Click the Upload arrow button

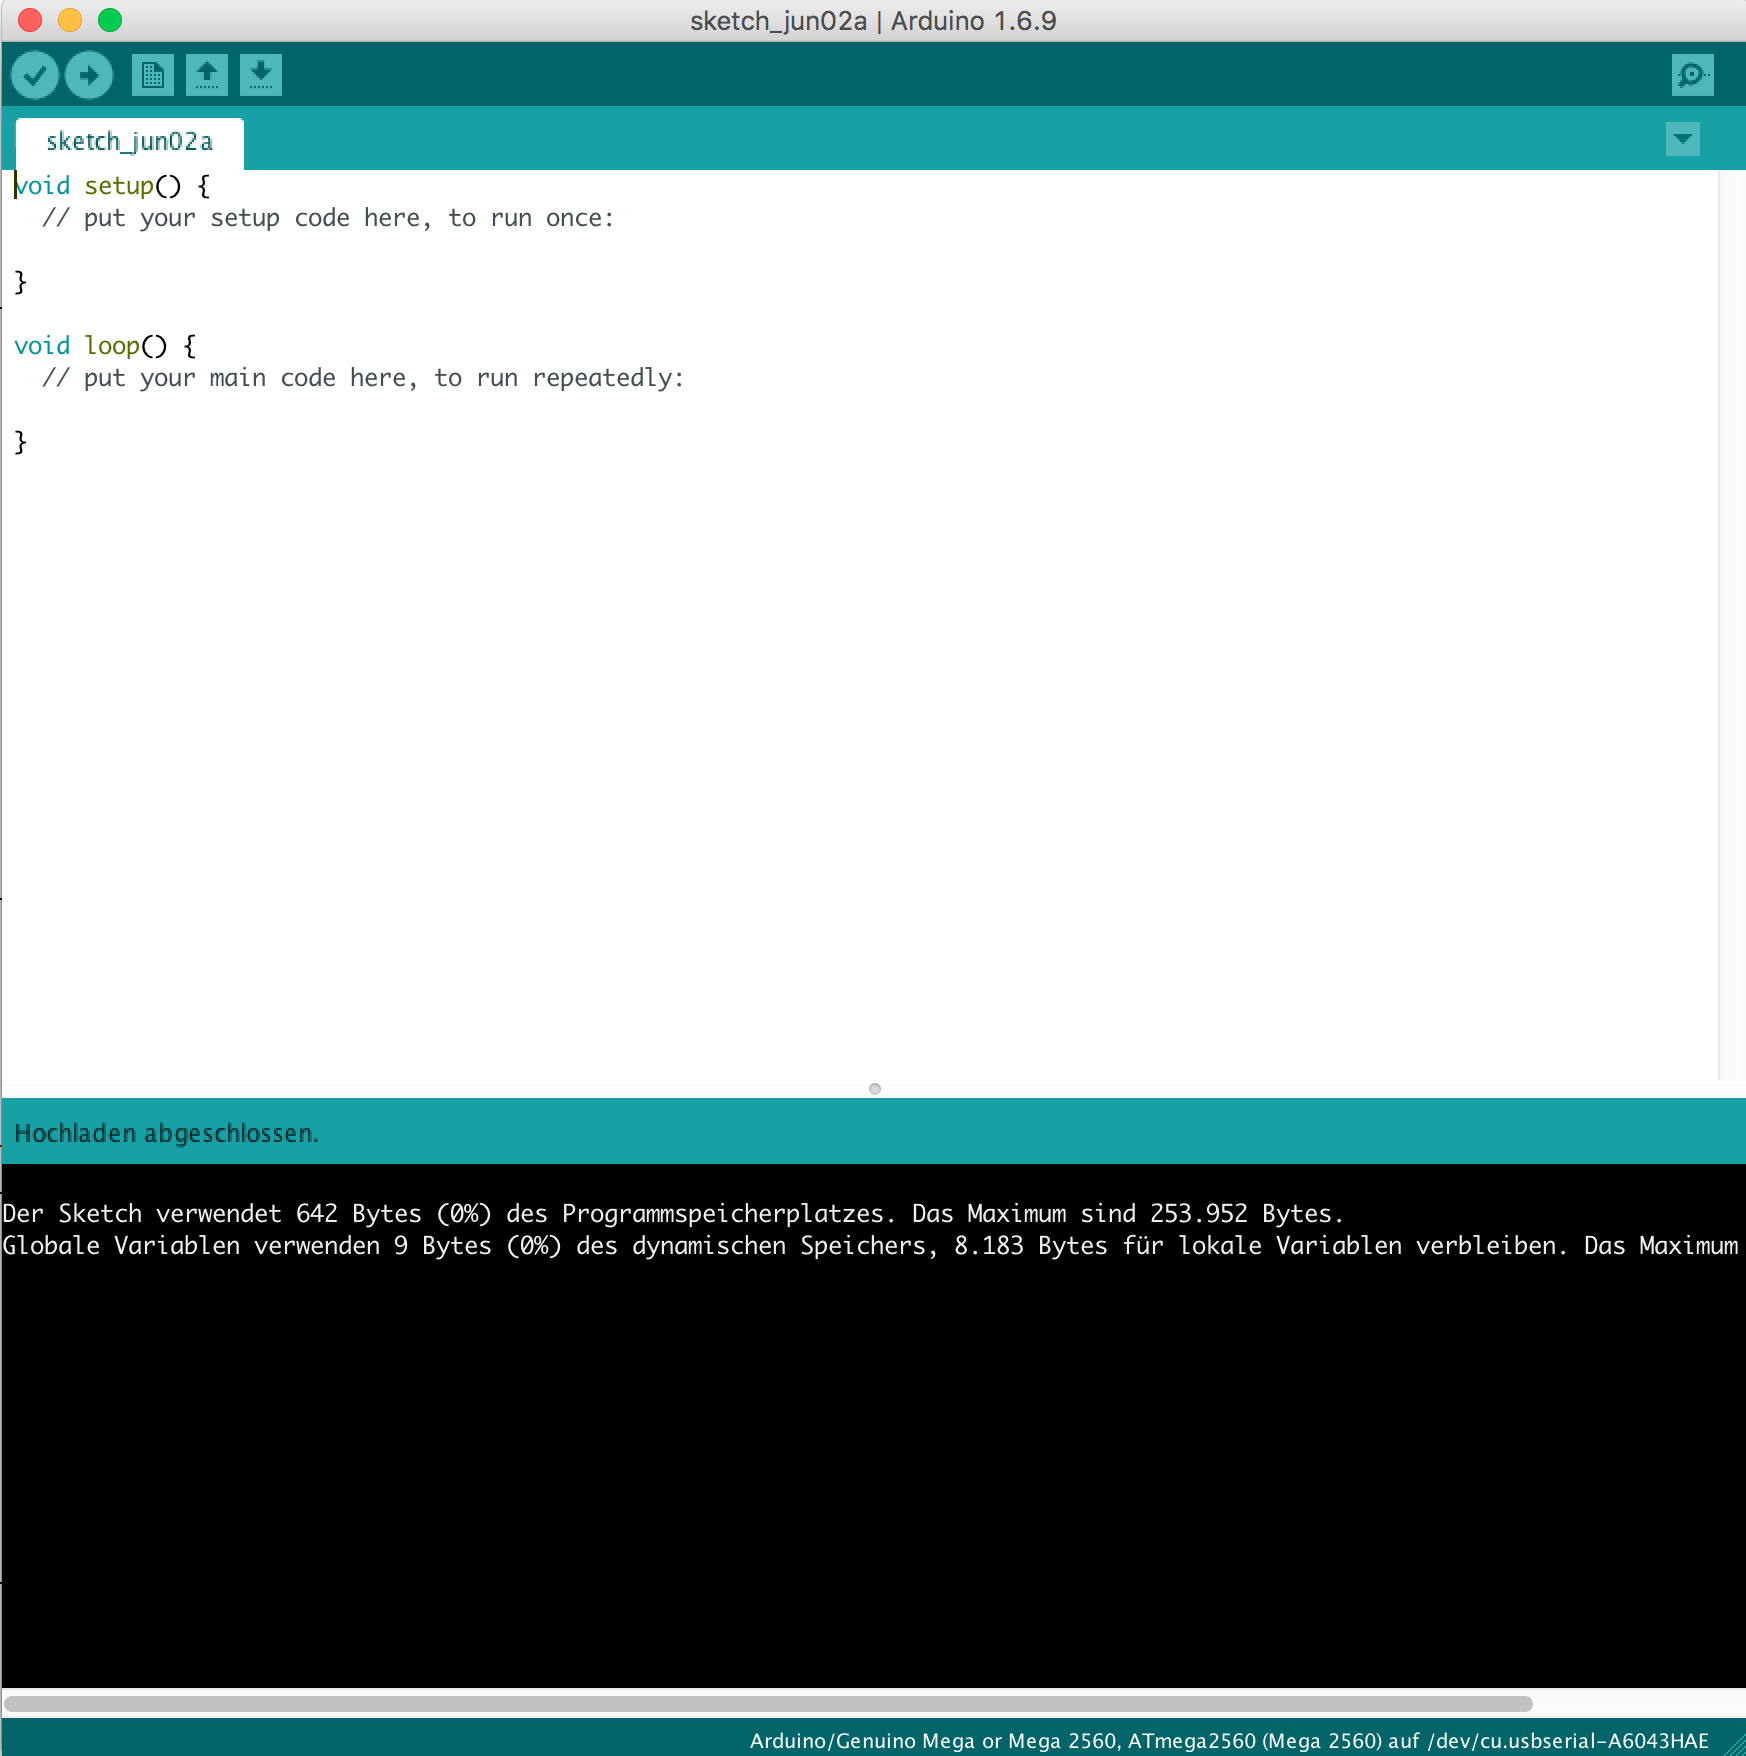pos(89,75)
